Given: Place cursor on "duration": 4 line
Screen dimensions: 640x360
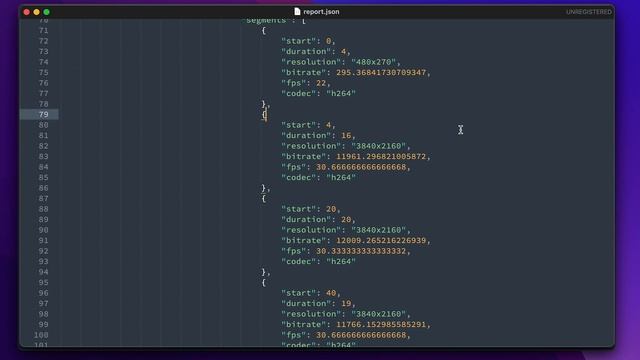Looking at the screenshot, I should 316,51.
